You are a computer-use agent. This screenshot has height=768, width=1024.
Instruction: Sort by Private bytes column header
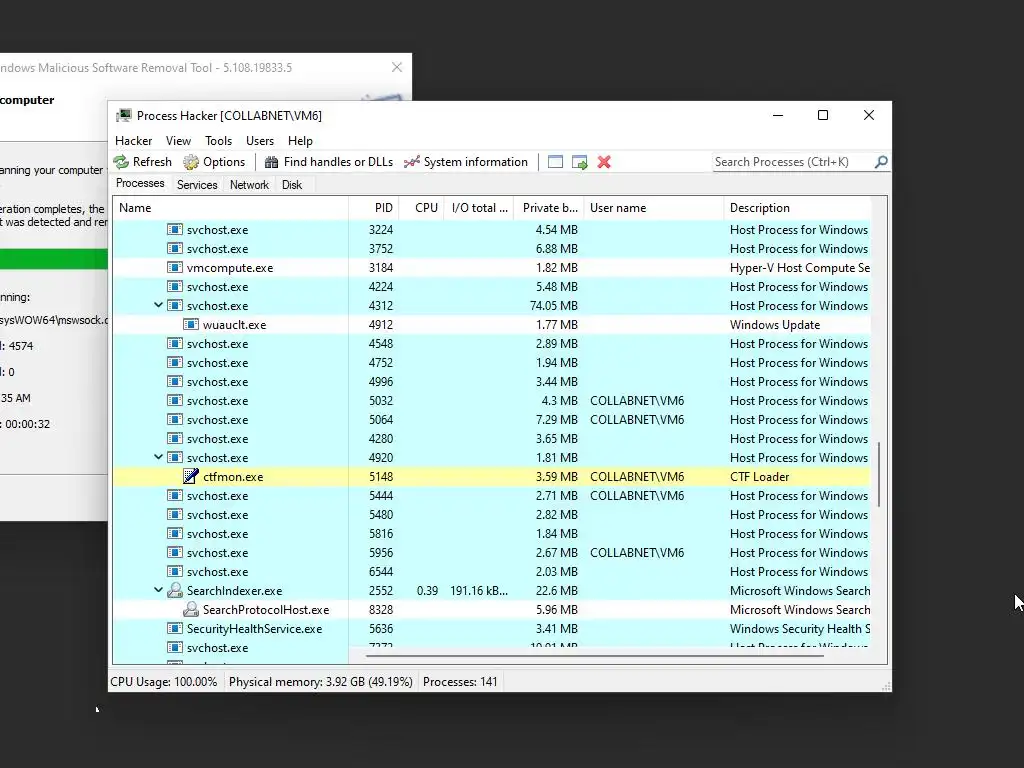(x=549, y=208)
